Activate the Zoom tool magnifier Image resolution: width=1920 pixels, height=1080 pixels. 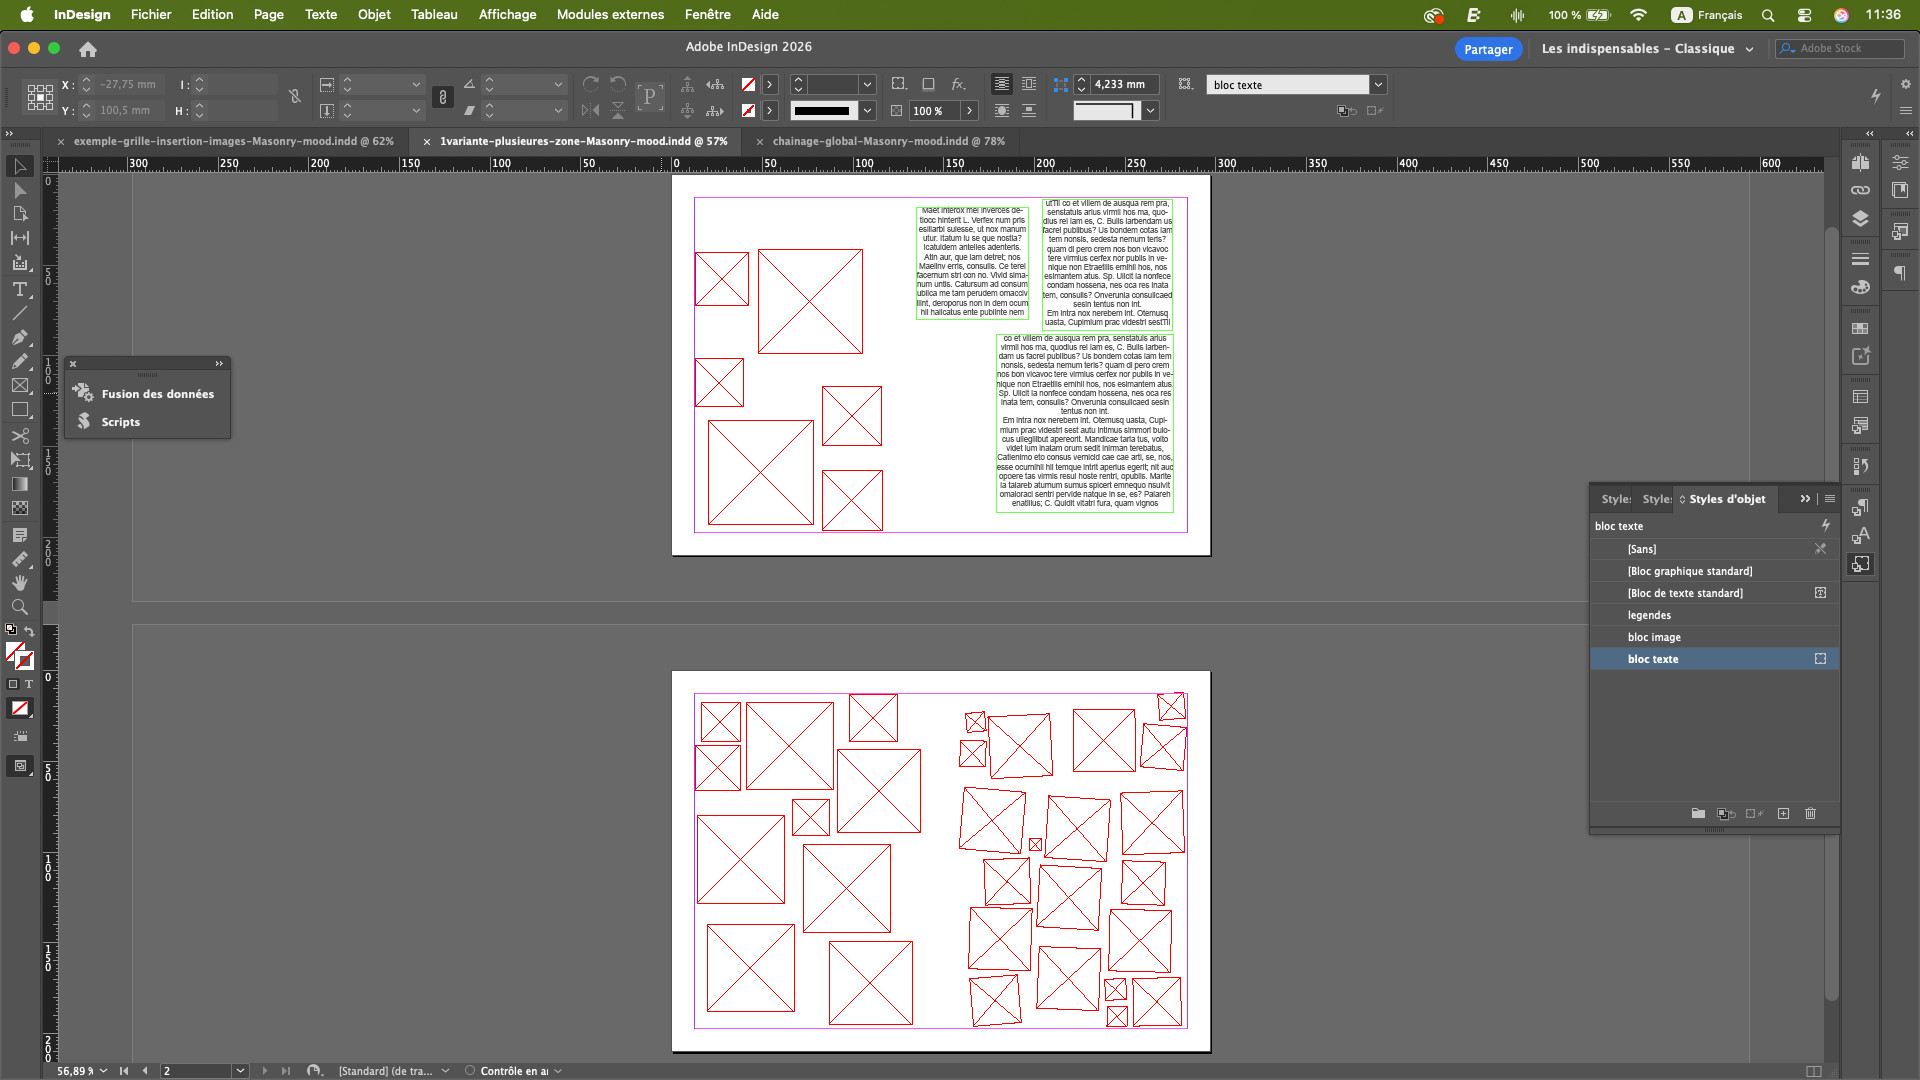tap(19, 607)
